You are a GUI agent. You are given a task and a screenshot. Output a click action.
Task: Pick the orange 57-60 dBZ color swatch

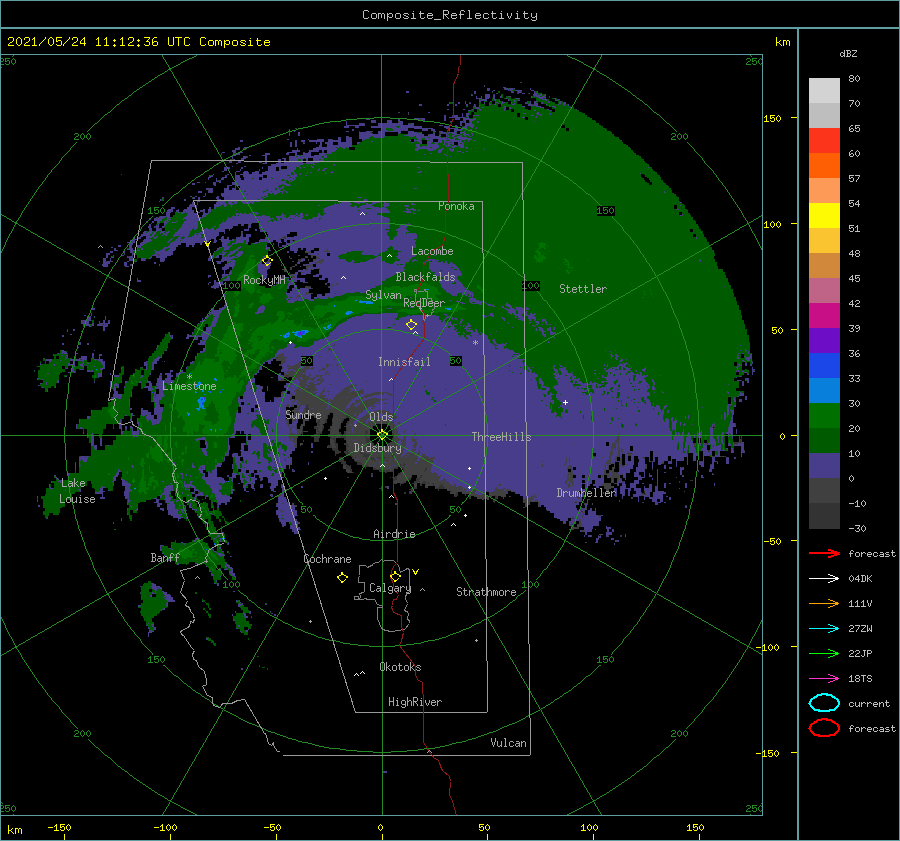point(824,166)
